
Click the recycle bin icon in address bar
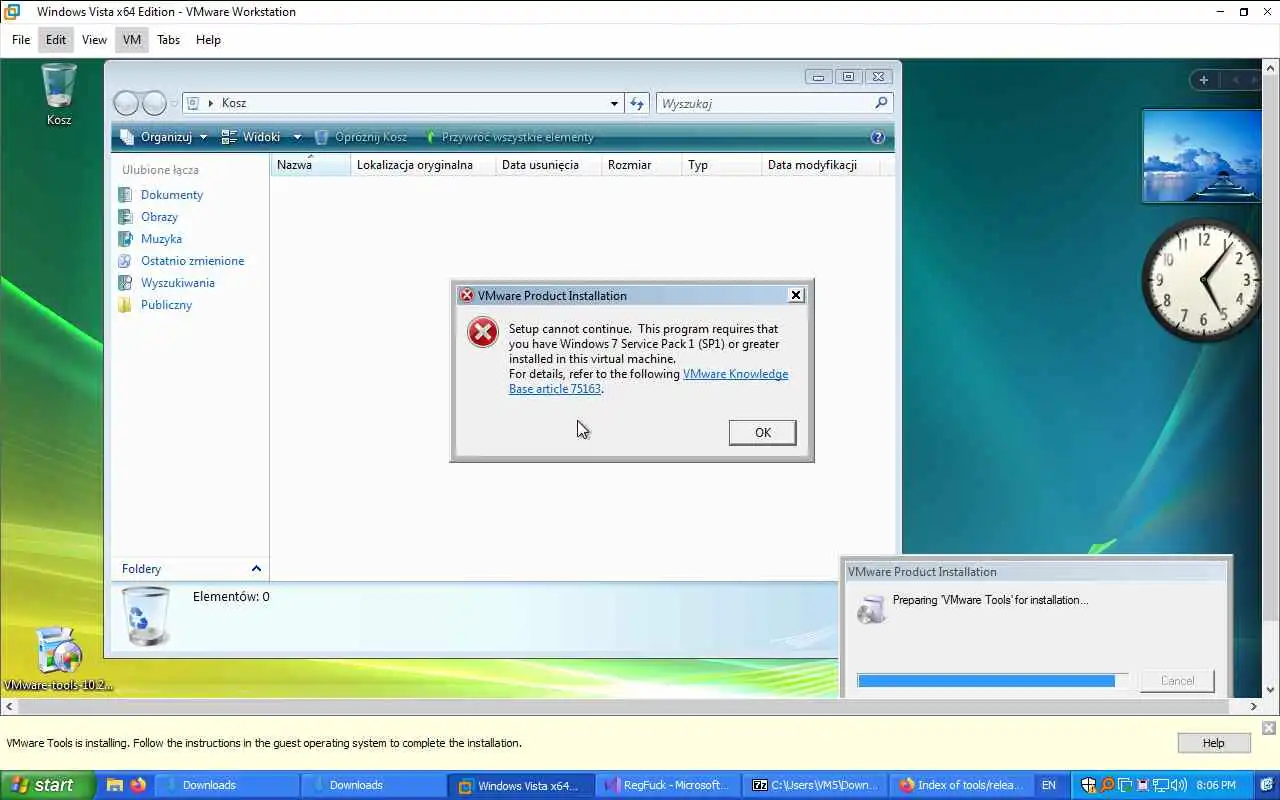pyautogui.click(x=193, y=103)
